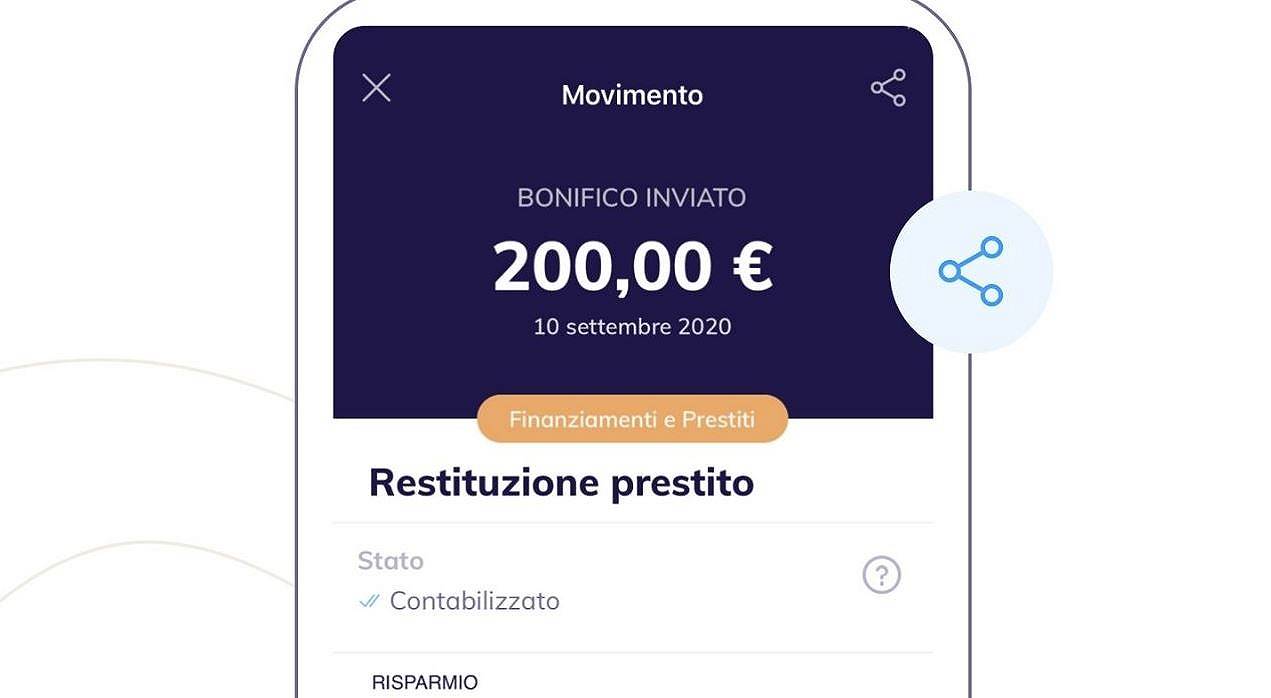The width and height of the screenshot is (1271, 698).
Task: Select the Movimento header title
Action: point(631,94)
